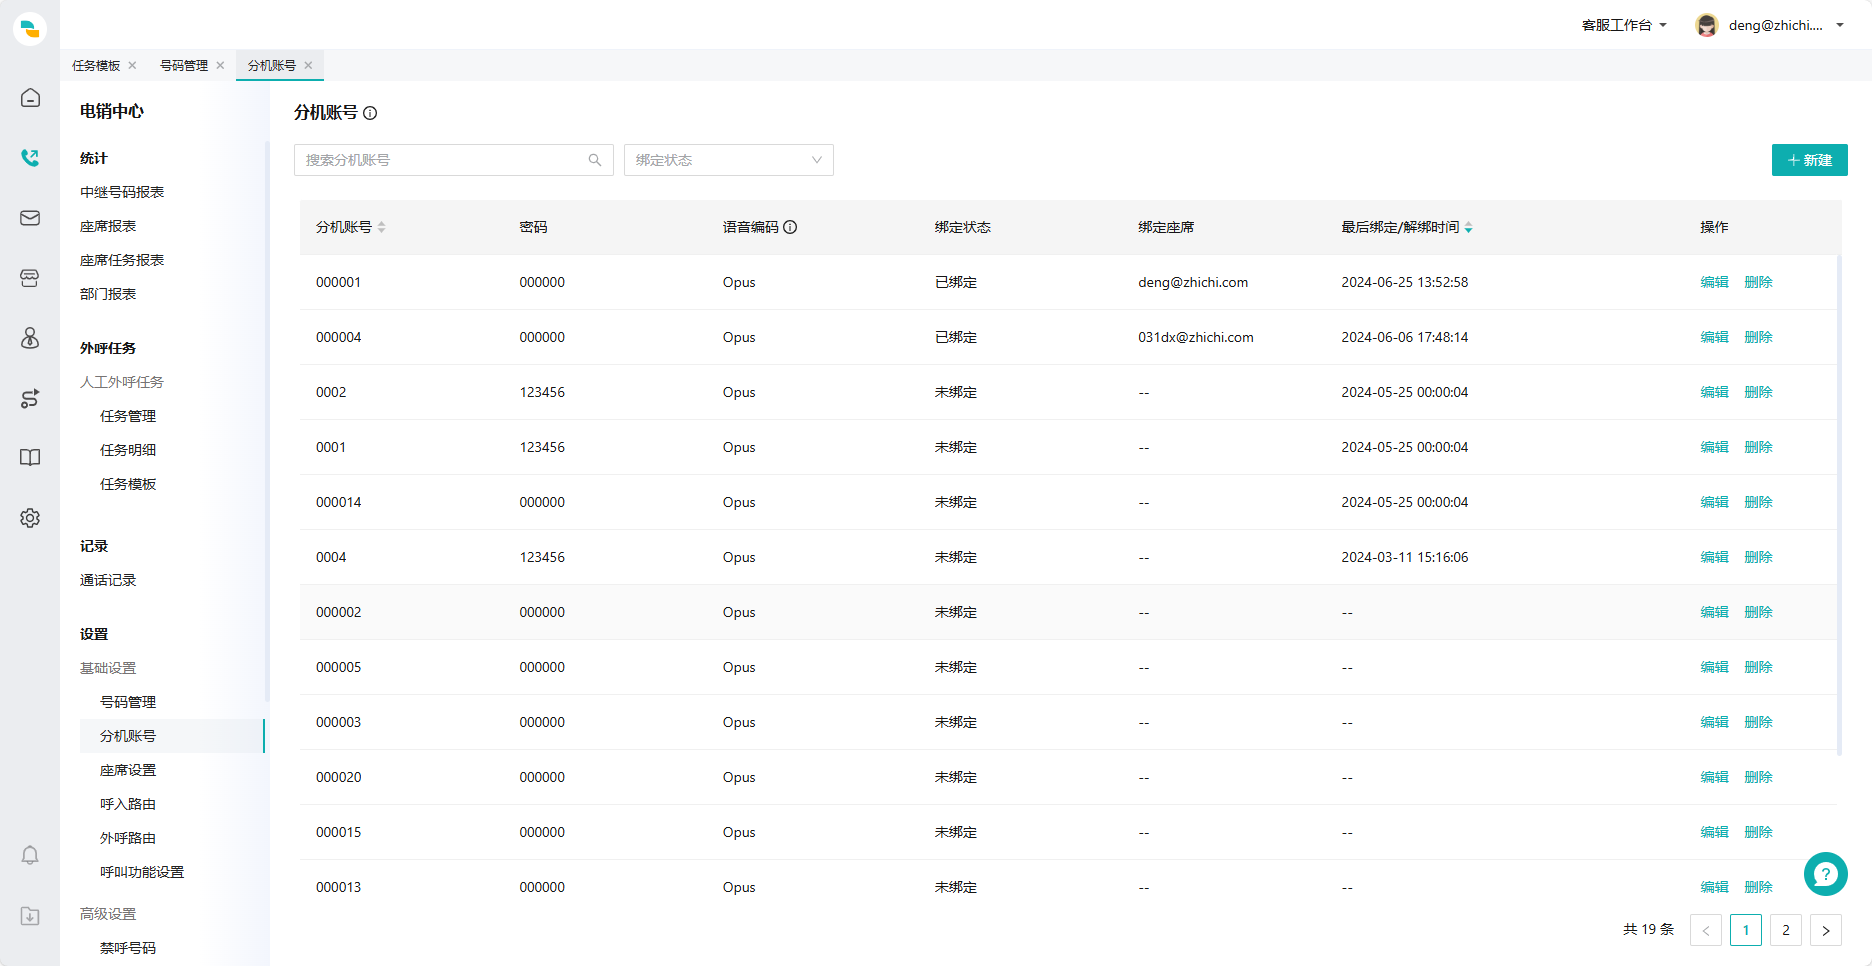The height and width of the screenshot is (966, 1872).
Task: Select the phone call center sidebar icon
Action: tap(30, 158)
